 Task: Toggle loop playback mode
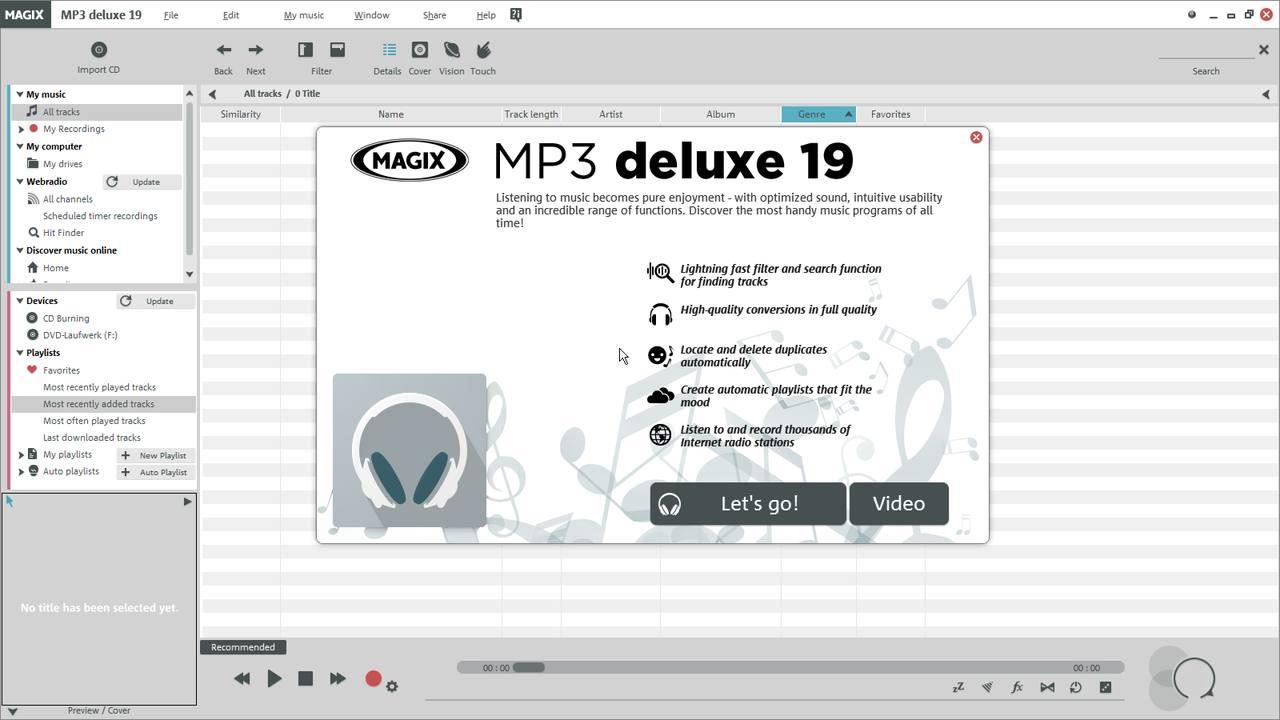click(1075, 687)
